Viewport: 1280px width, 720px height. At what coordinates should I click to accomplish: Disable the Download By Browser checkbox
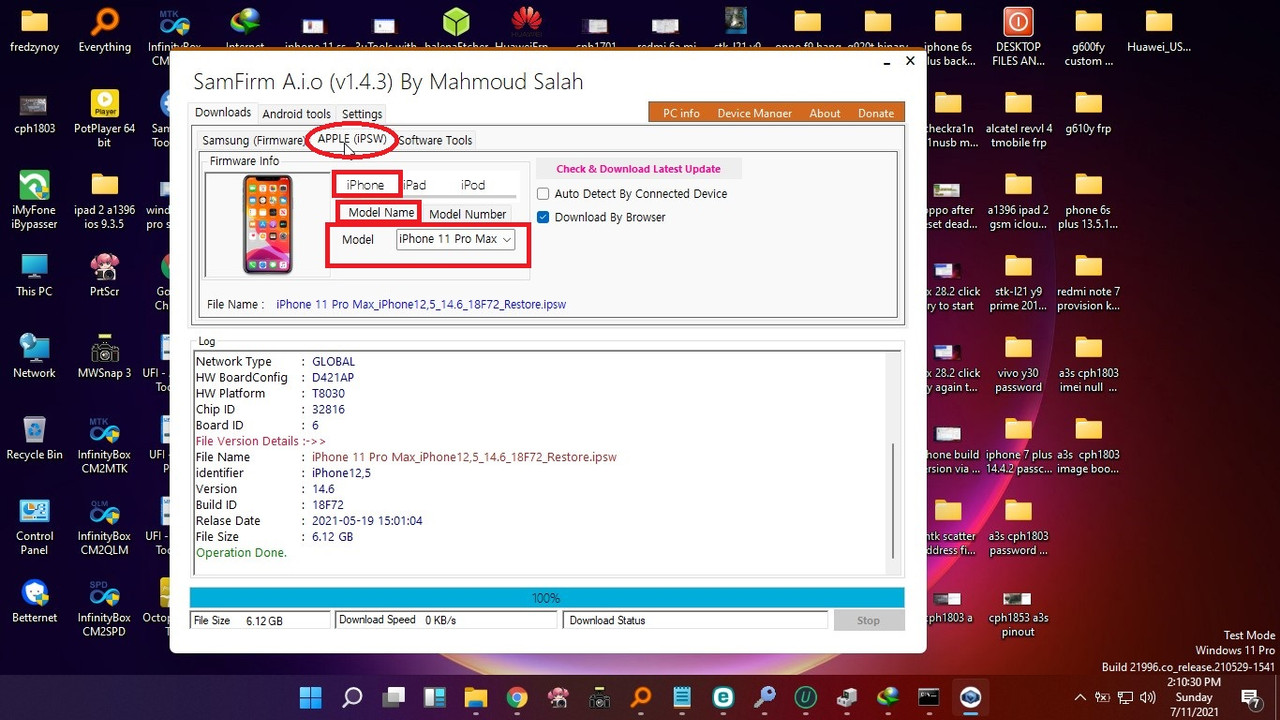tap(542, 217)
